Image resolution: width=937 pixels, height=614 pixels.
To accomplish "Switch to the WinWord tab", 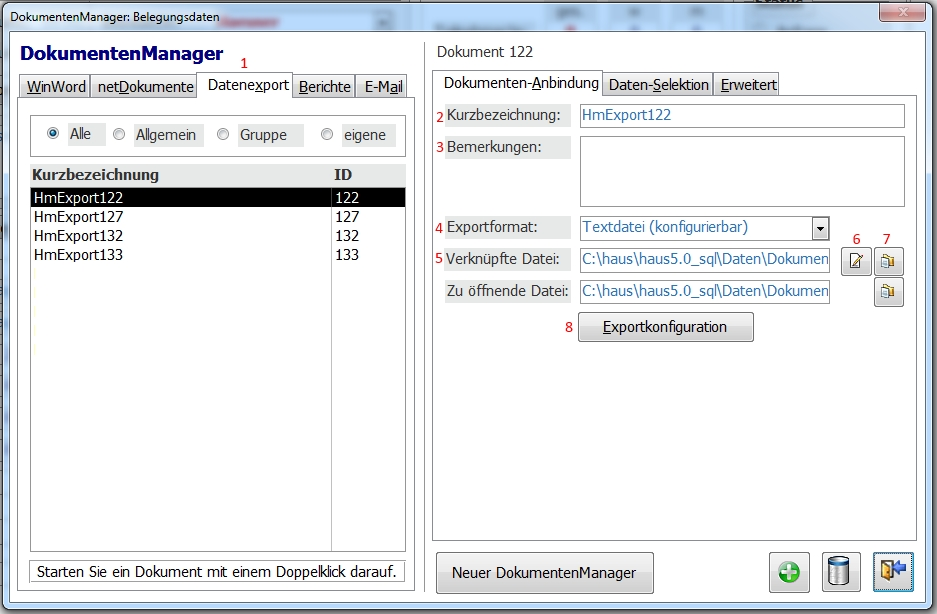I will pos(56,87).
